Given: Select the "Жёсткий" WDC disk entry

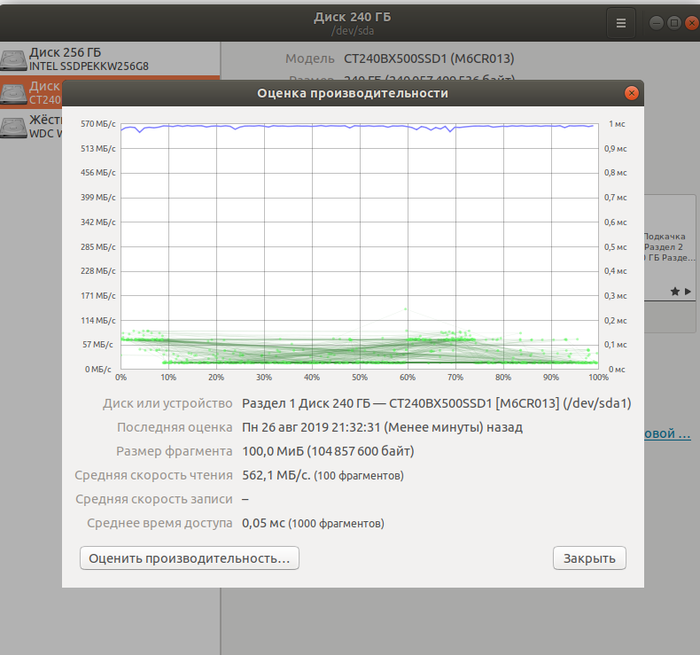Looking at the screenshot, I should 31,126.
